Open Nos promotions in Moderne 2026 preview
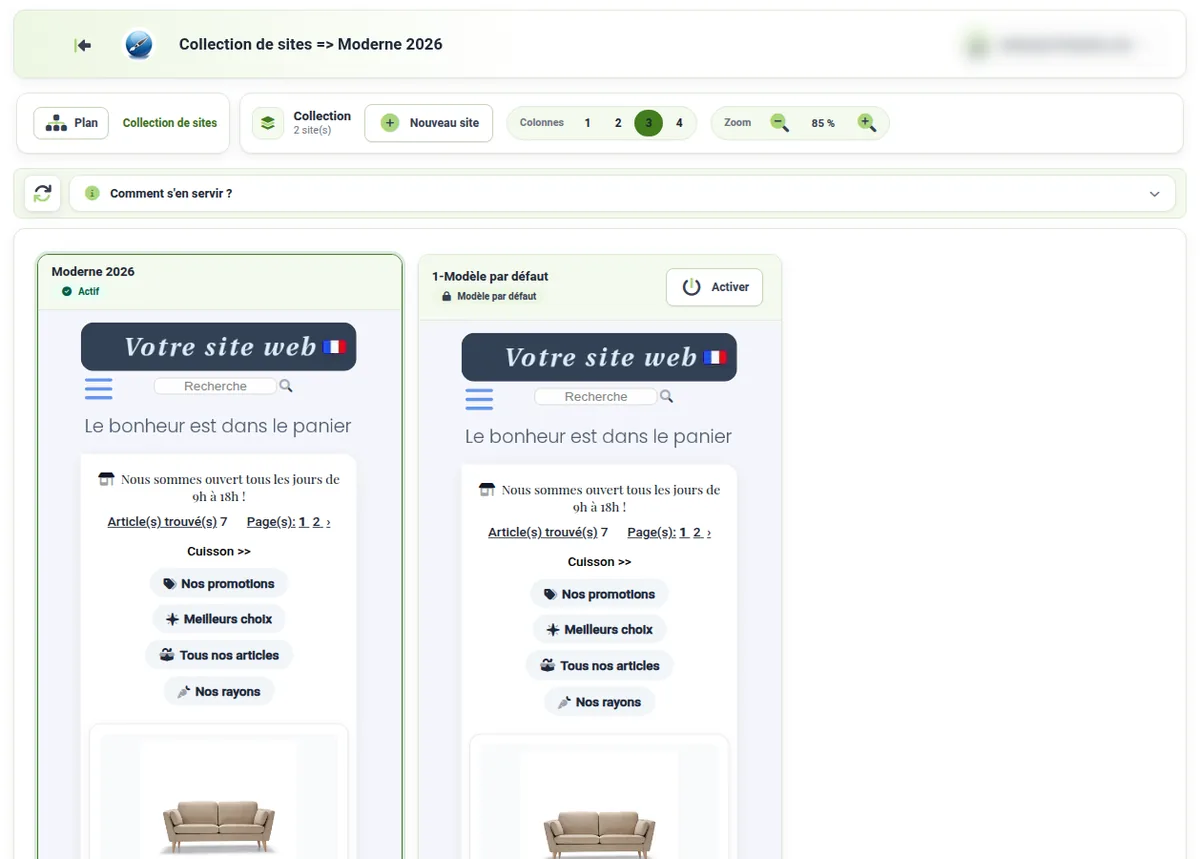Viewport: 1200px width, 859px height. [x=219, y=584]
